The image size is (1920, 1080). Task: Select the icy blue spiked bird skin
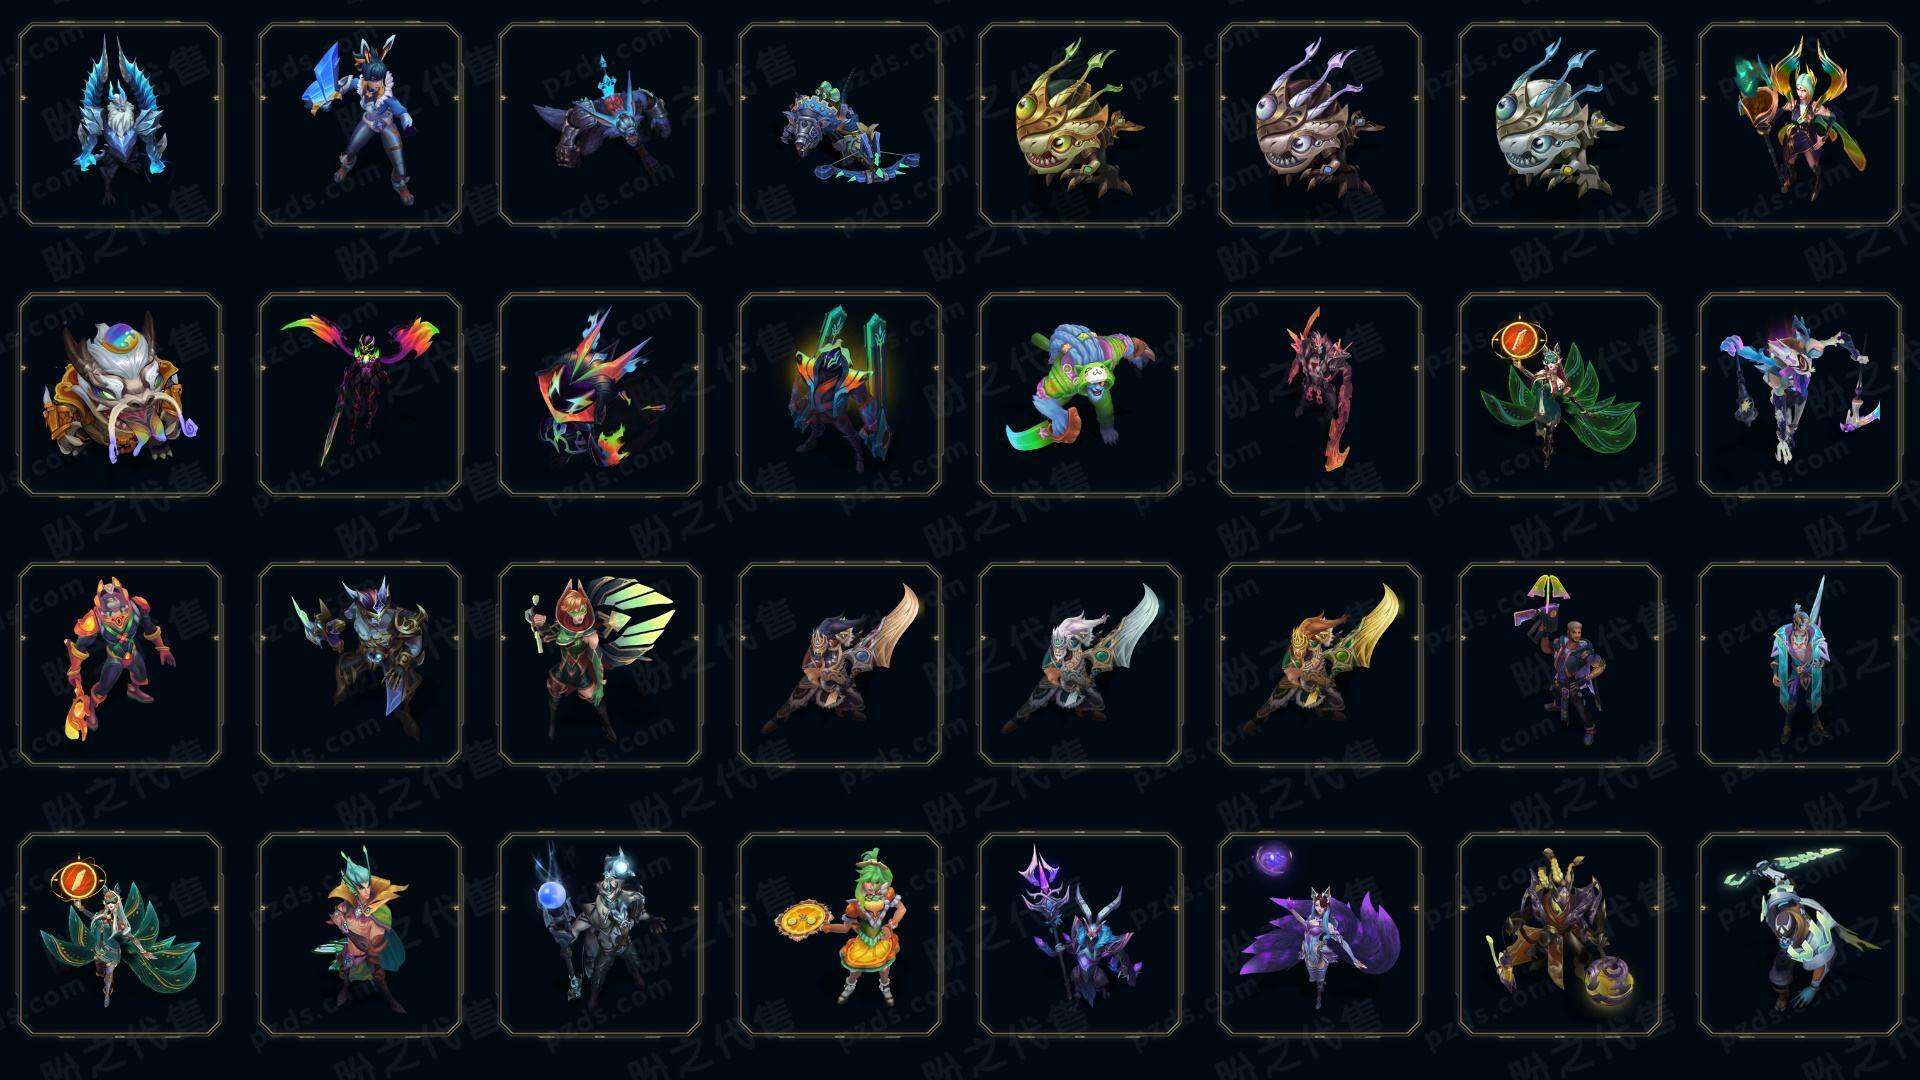120,125
